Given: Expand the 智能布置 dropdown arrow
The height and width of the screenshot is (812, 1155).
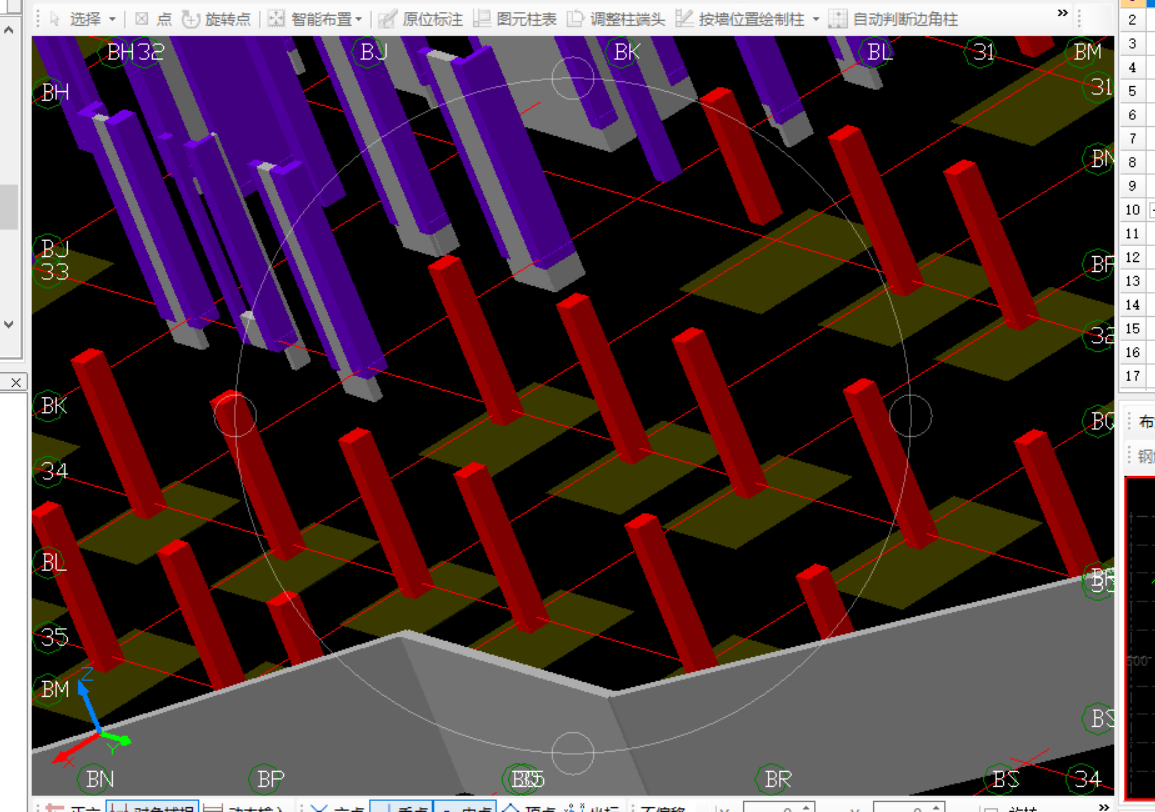Looking at the screenshot, I should pos(359,19).
